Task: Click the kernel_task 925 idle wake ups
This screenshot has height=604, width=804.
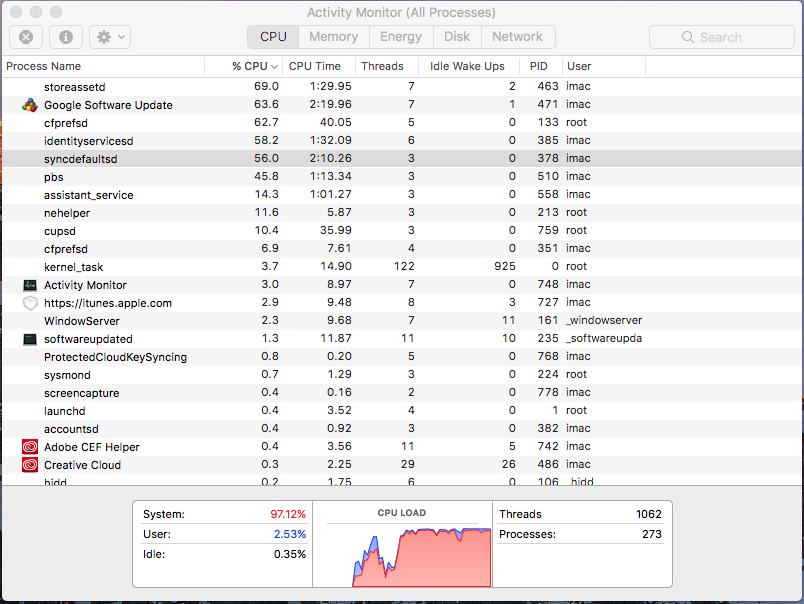Action: 505,266
